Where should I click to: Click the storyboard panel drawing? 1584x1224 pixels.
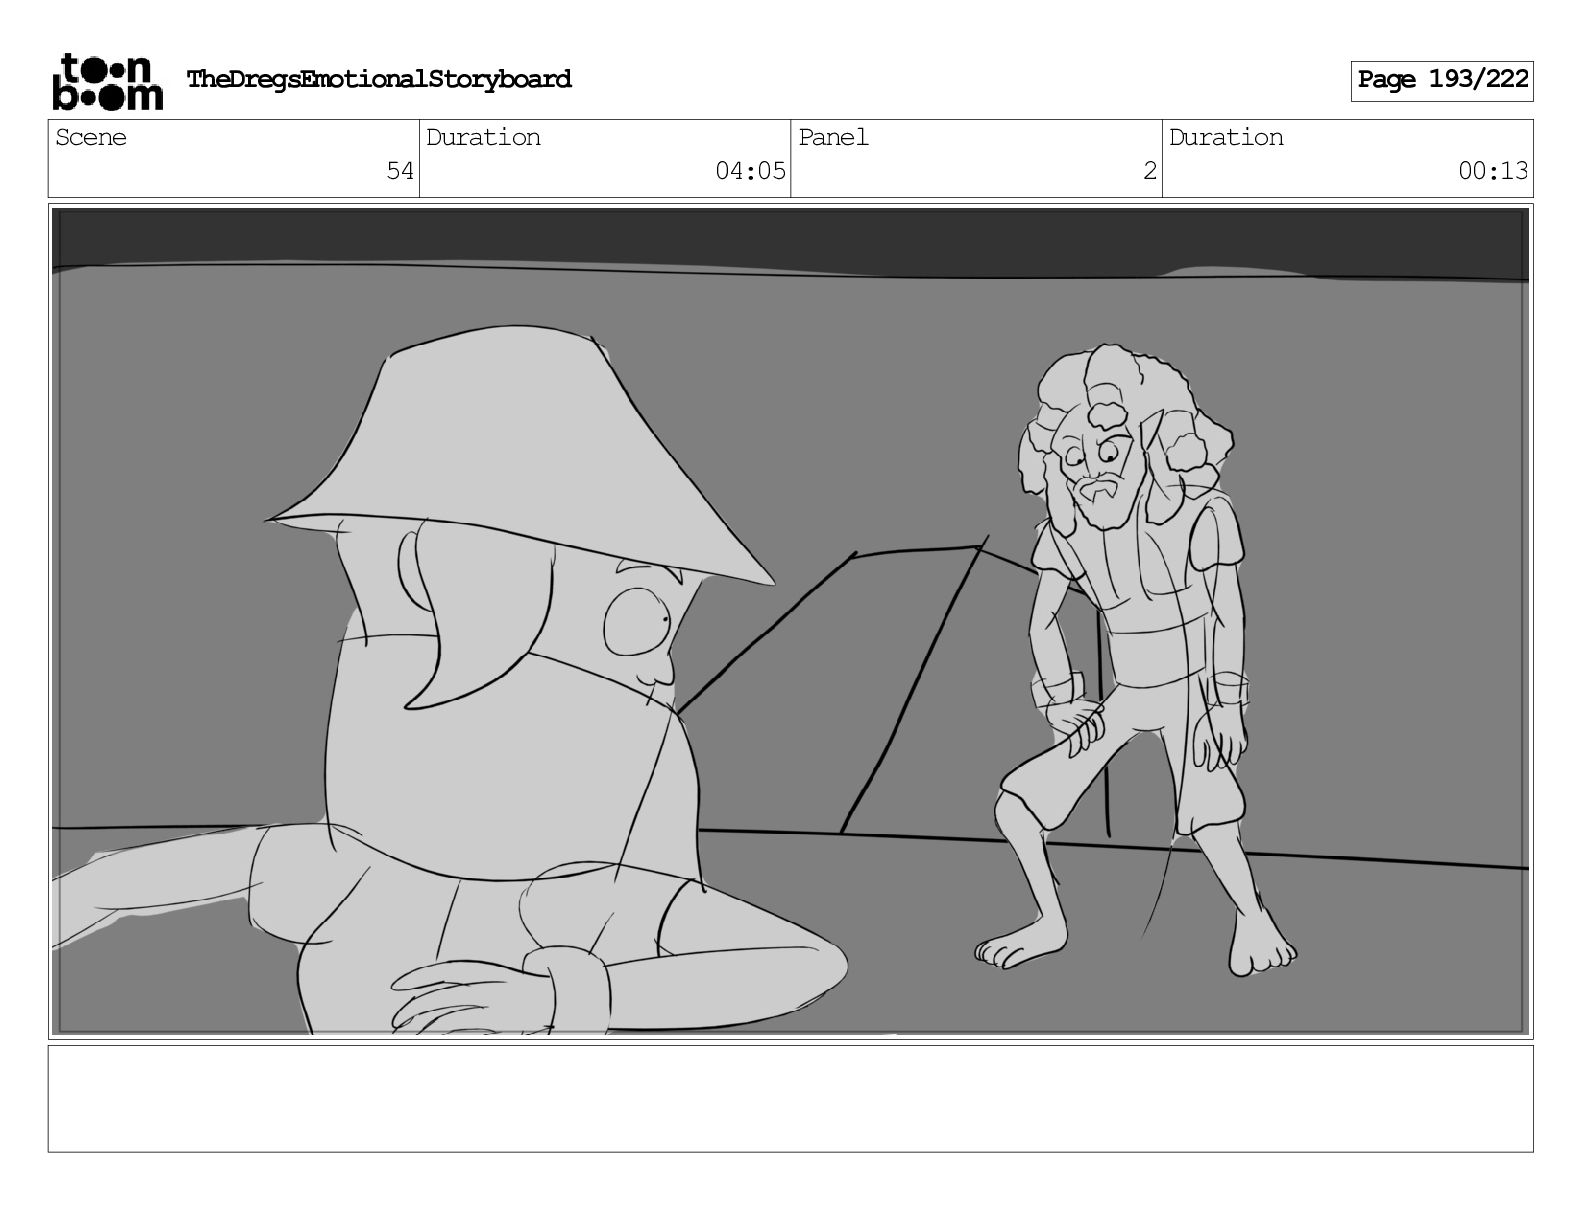point(790,621)
